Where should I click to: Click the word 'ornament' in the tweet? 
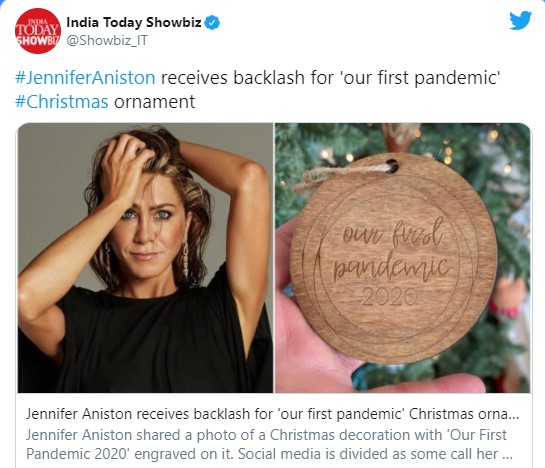pos(154,102)
